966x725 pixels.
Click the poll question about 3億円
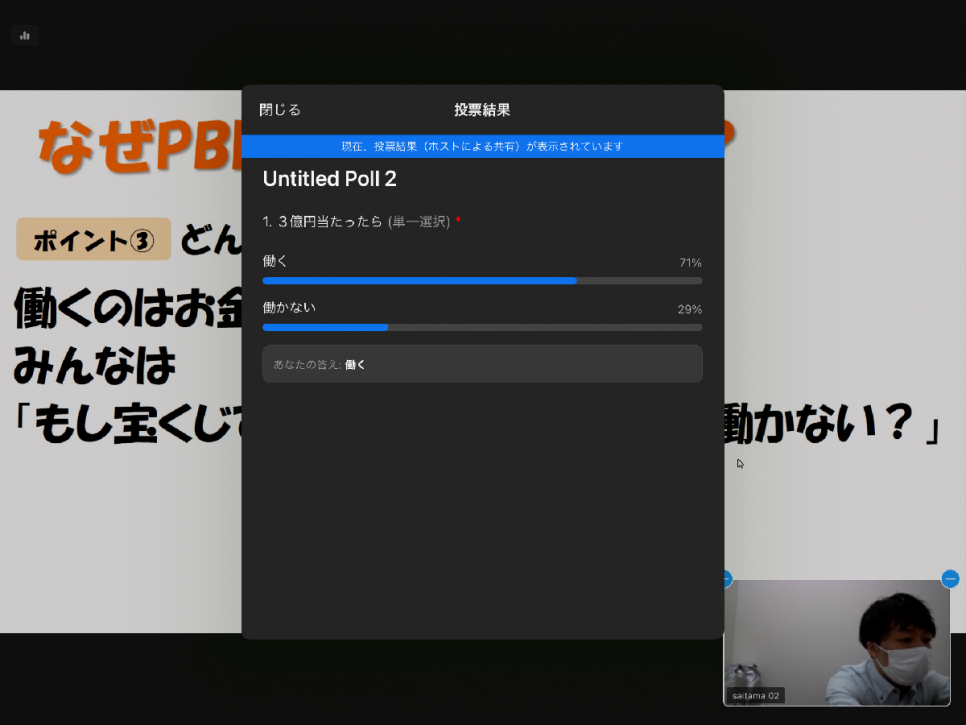[355, 221]
